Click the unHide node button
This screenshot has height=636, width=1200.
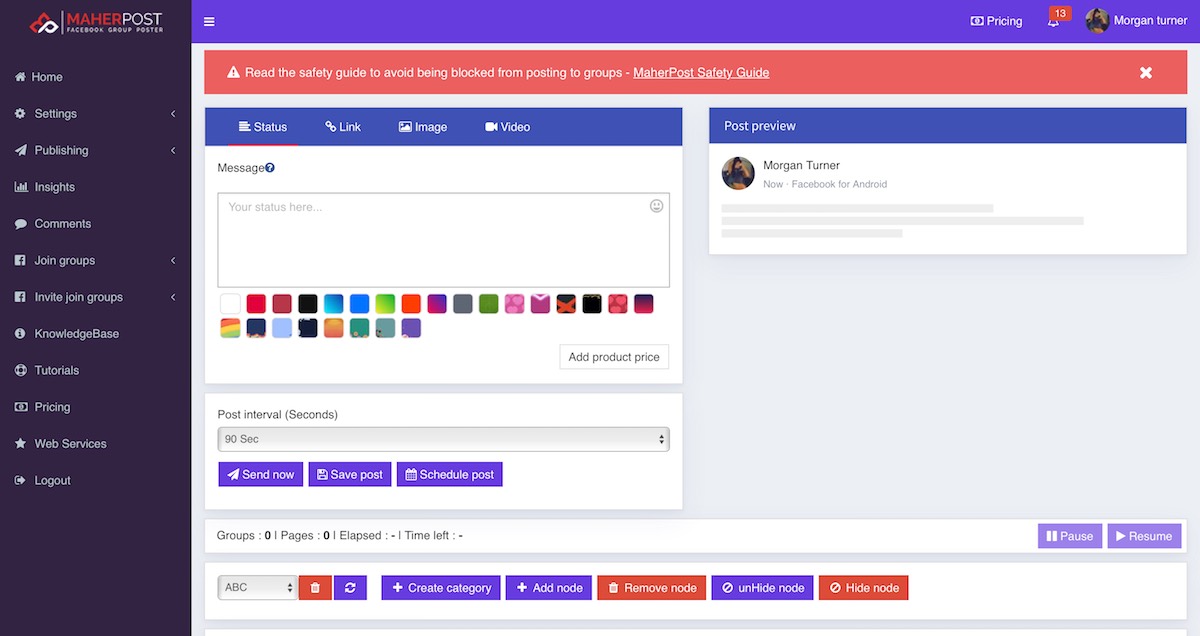763,588
